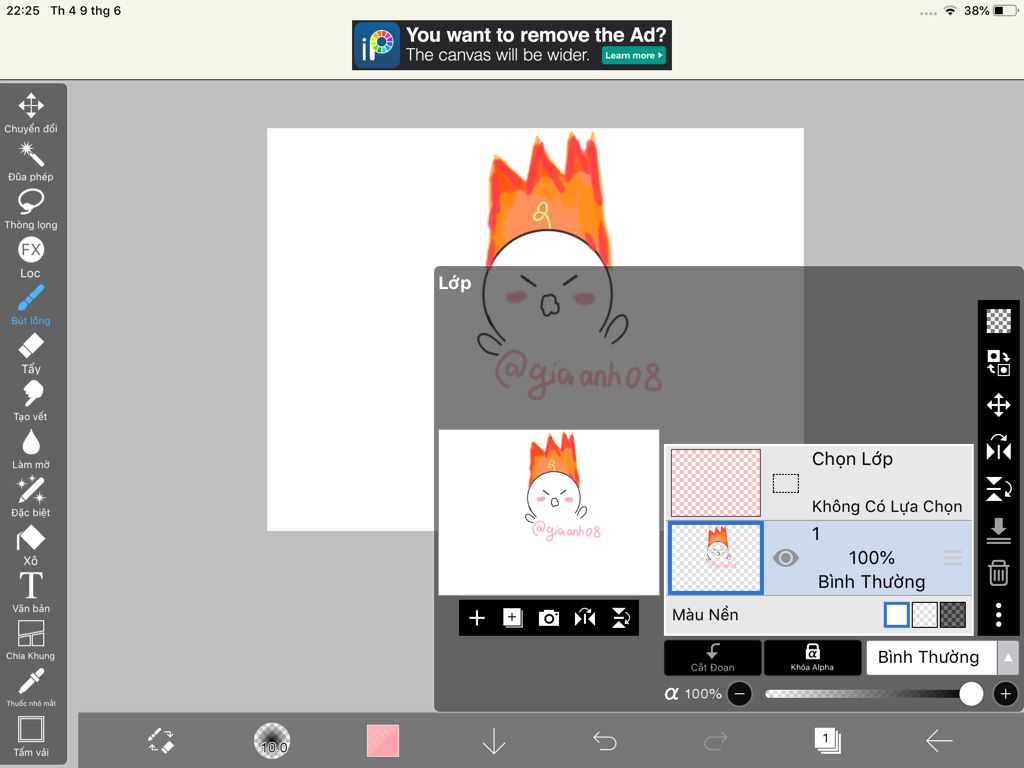Select light transparent checker background option

click(x=925, y=615)
